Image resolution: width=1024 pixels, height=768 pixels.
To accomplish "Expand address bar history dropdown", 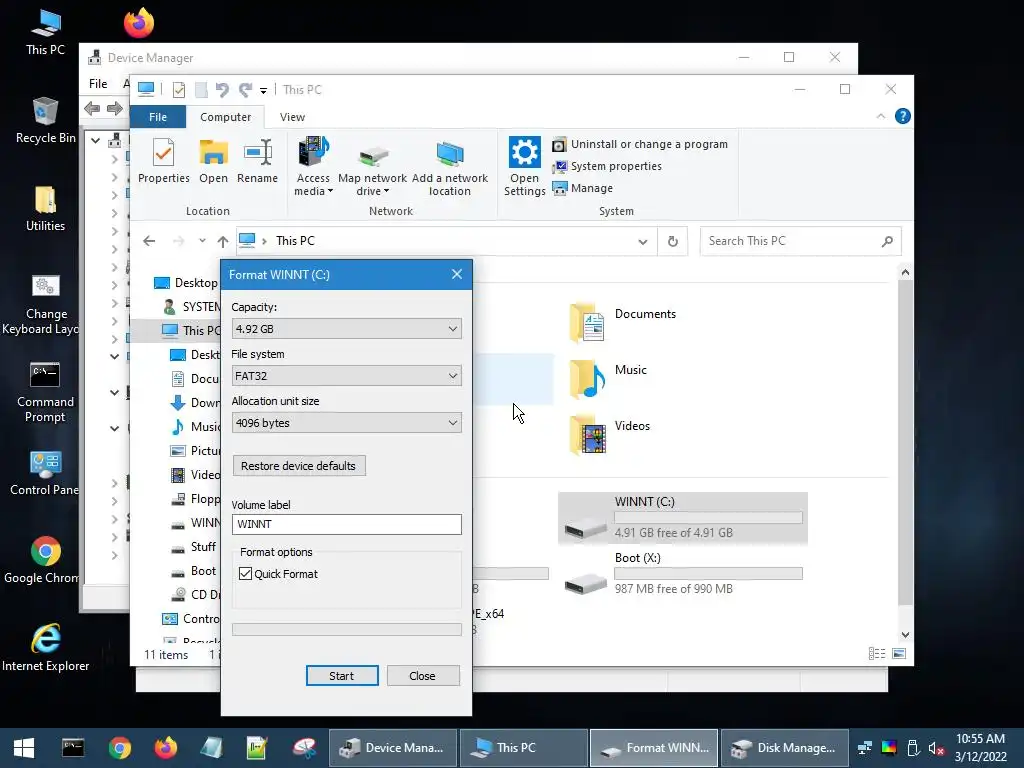I will [643, 242].
